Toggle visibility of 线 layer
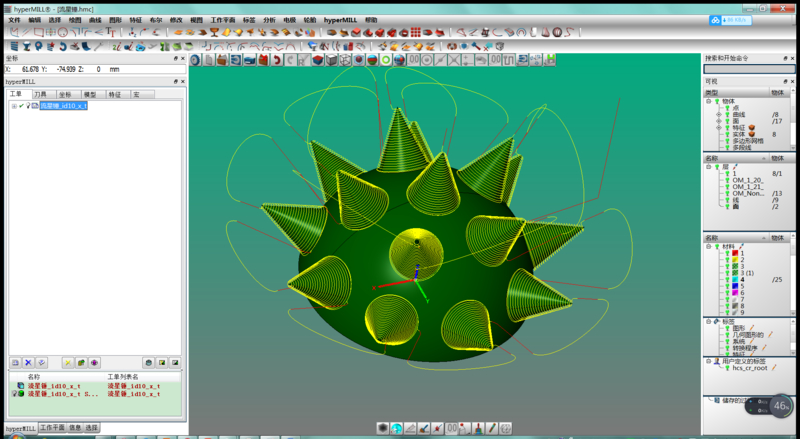Screen dimensions: 800x439 [727, 200]
